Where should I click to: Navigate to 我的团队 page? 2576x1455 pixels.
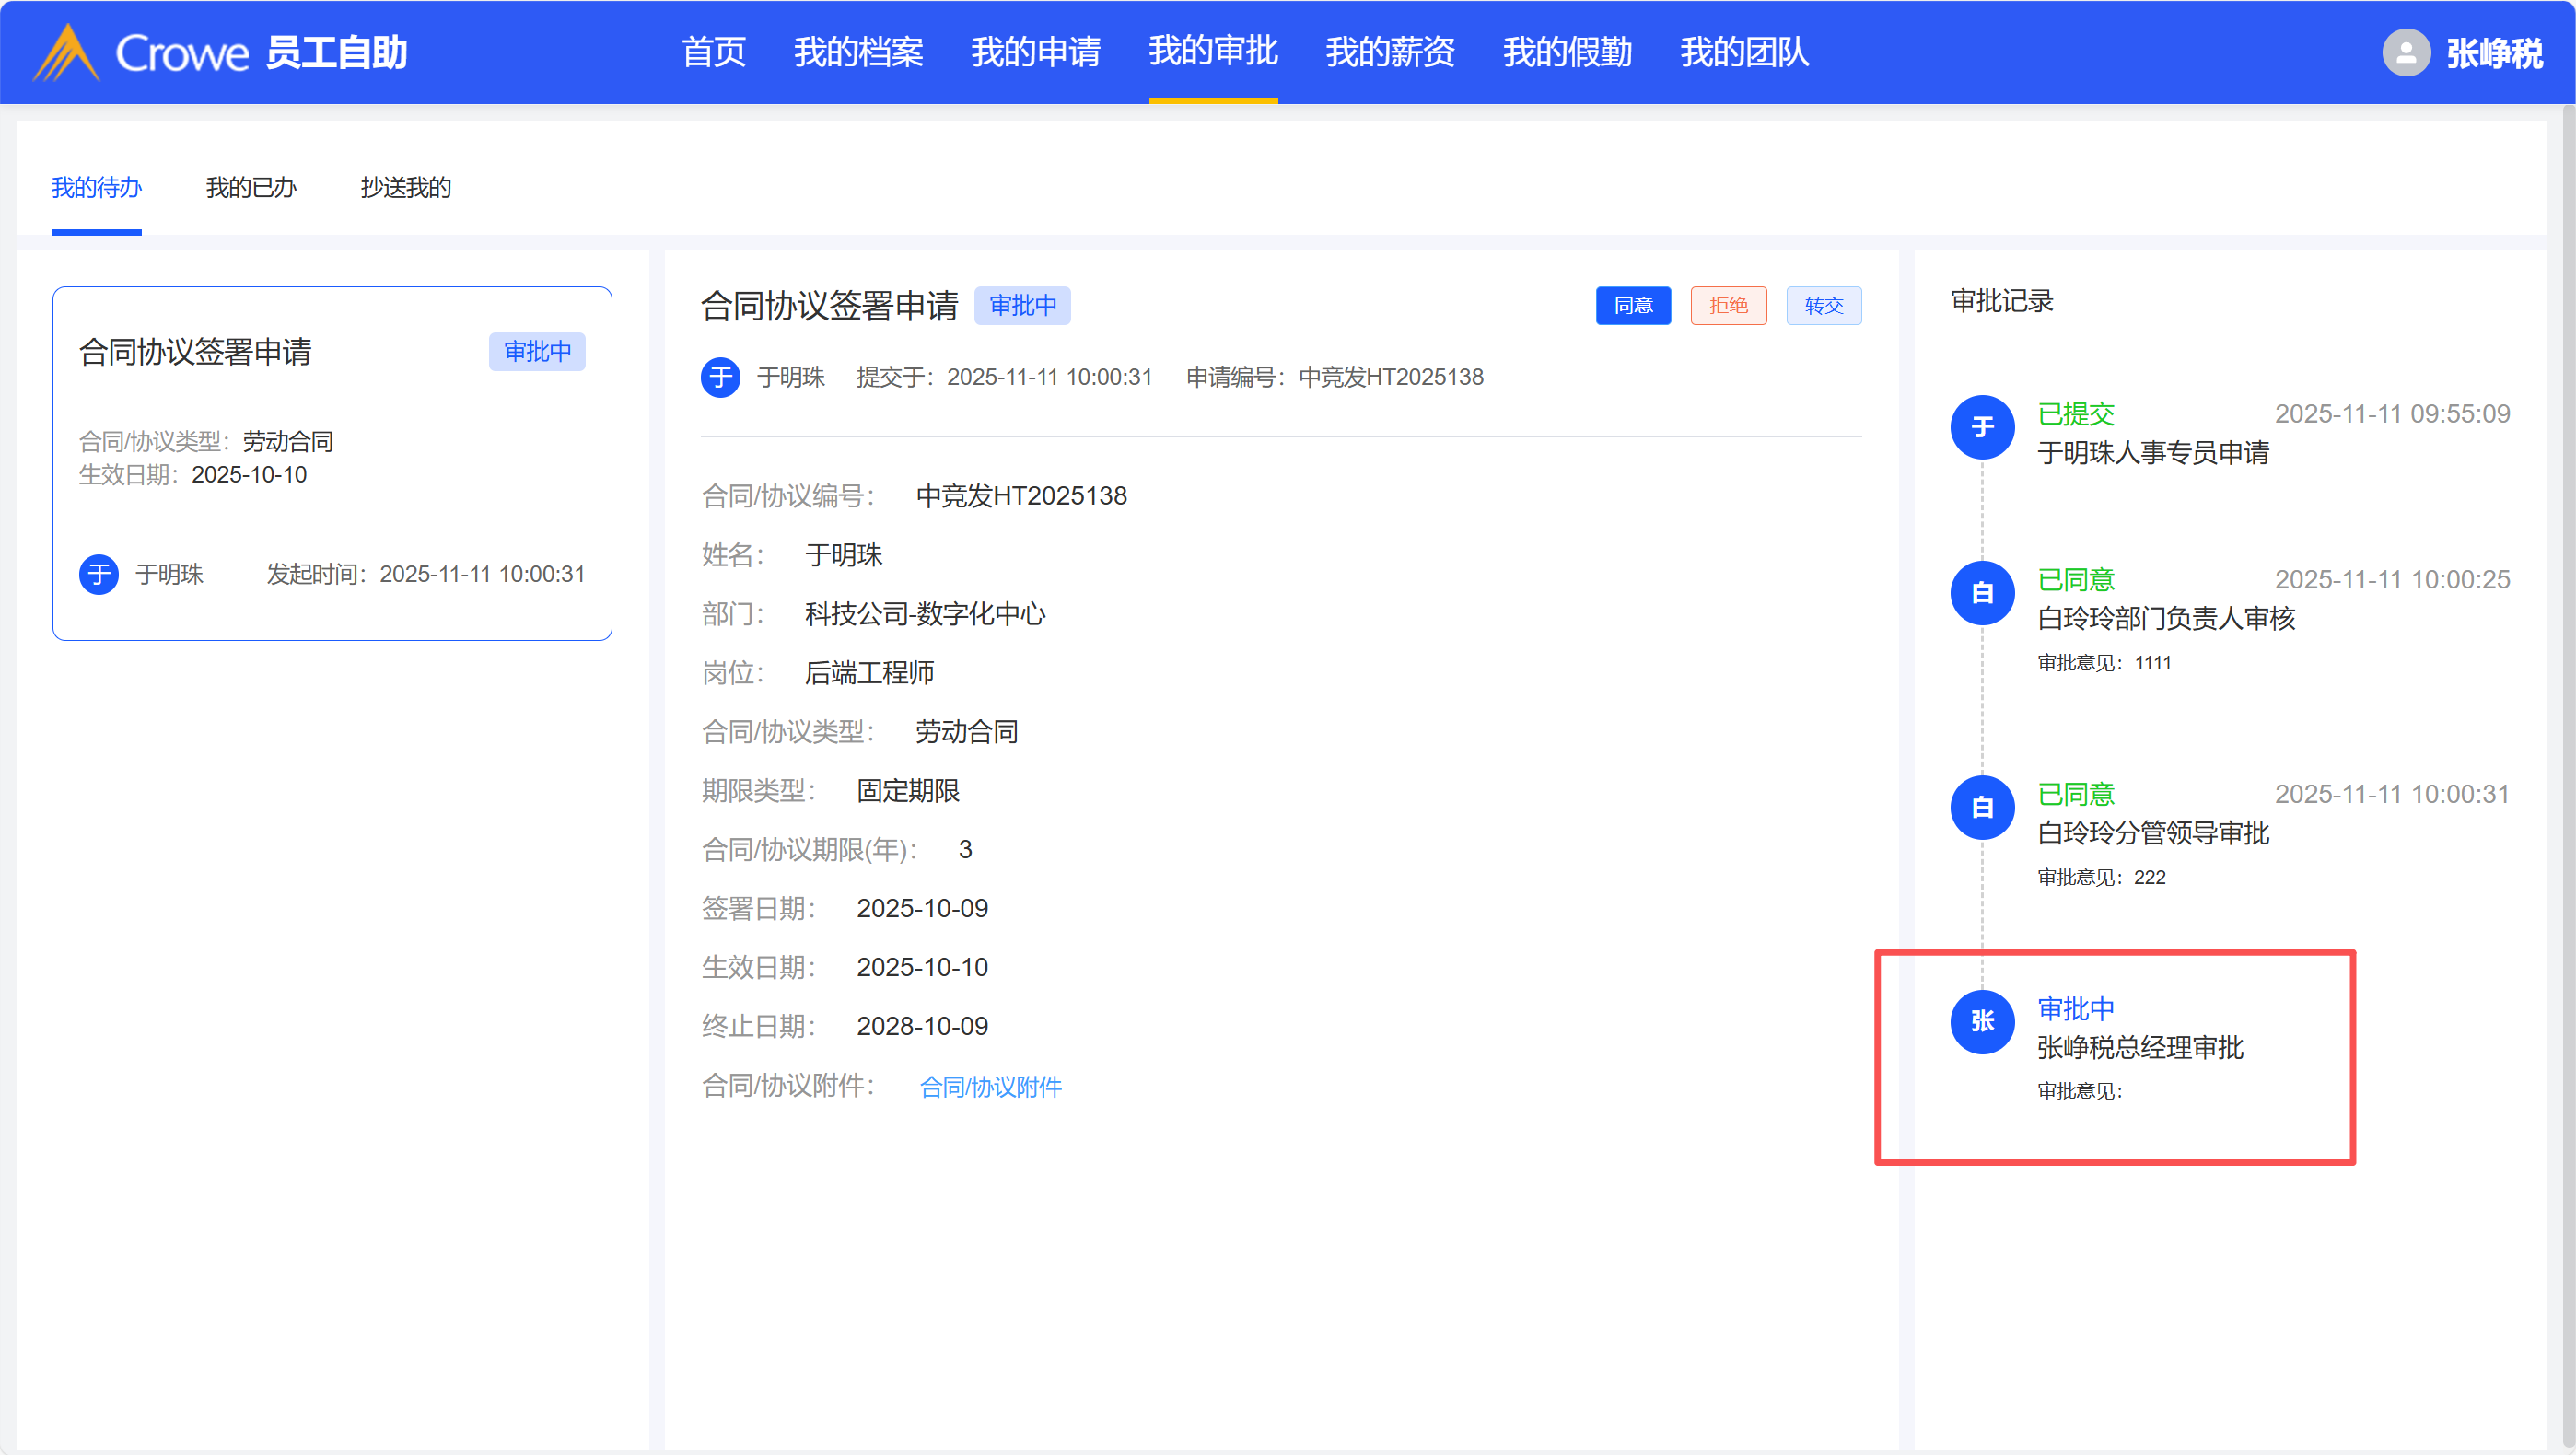click(1743, 52)
